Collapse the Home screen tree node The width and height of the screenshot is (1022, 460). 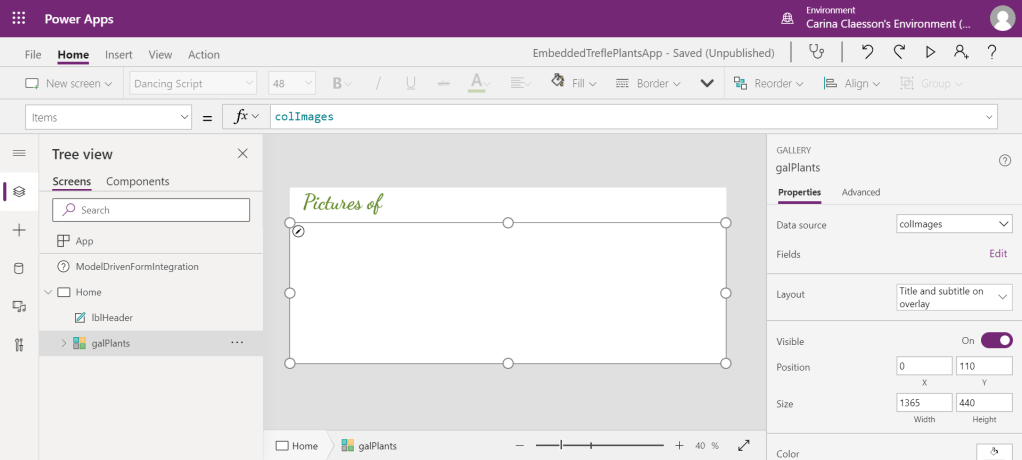[47, 292]
